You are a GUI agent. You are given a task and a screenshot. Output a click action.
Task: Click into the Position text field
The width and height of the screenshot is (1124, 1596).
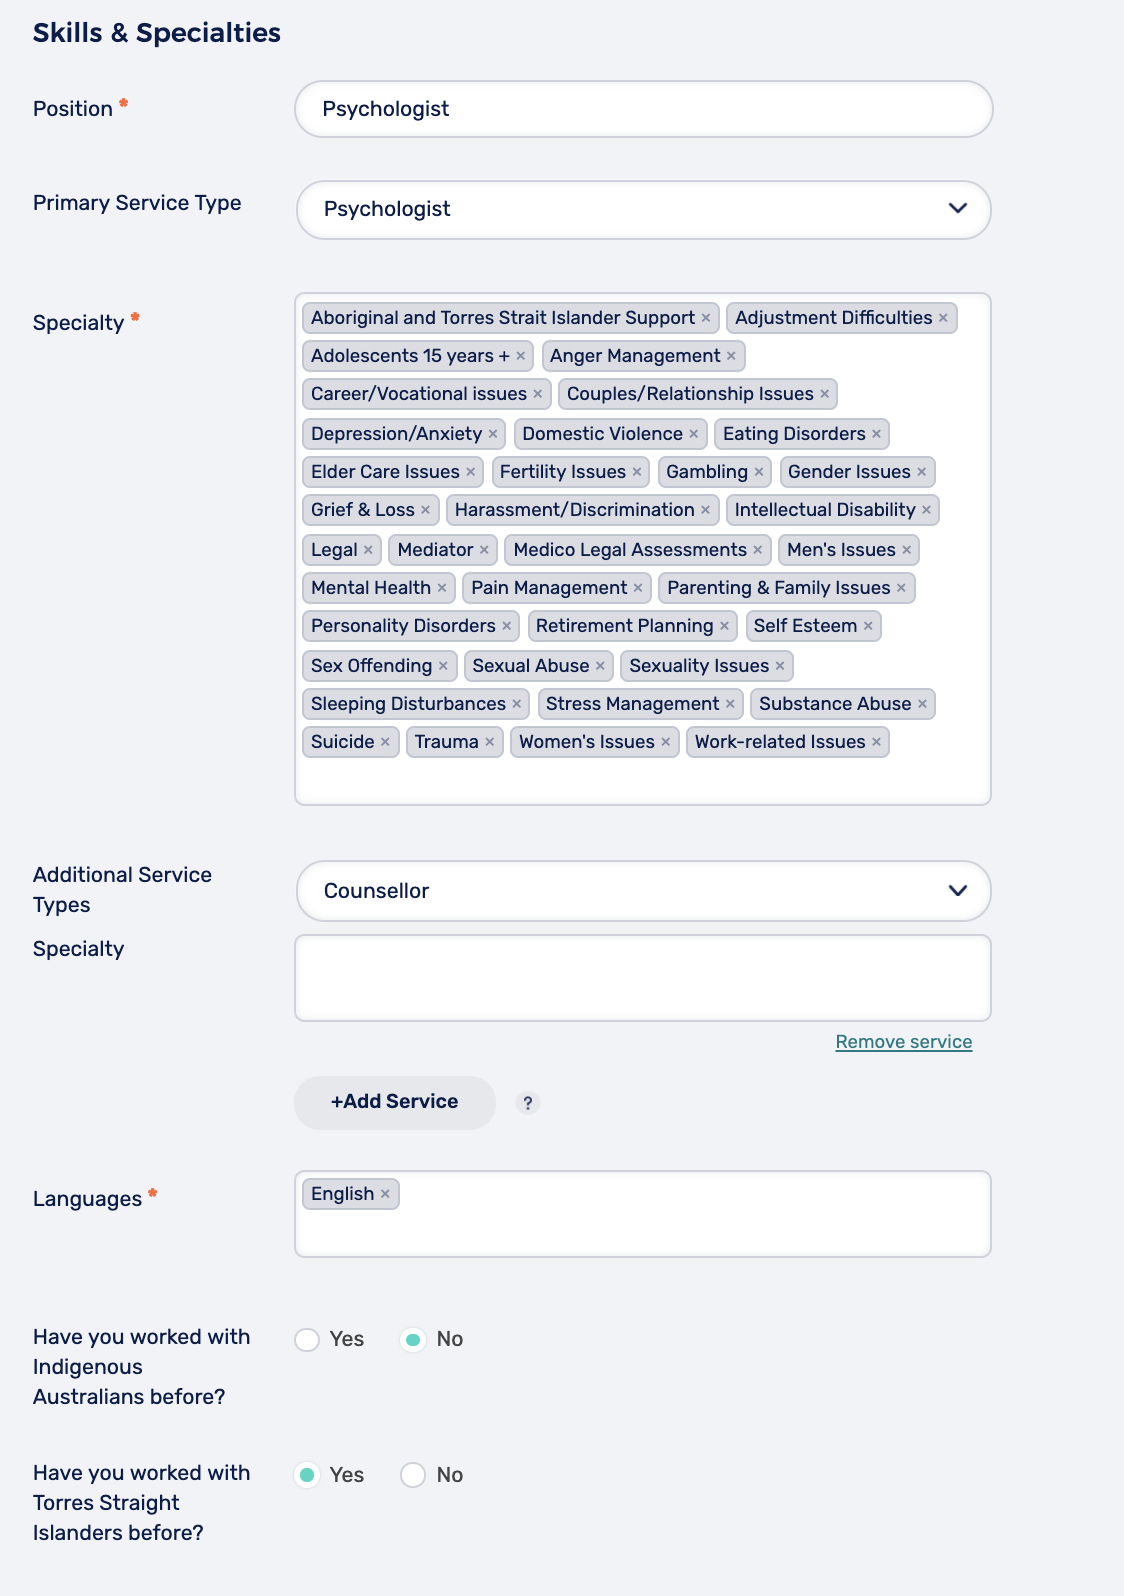click(x=643, y=109)
